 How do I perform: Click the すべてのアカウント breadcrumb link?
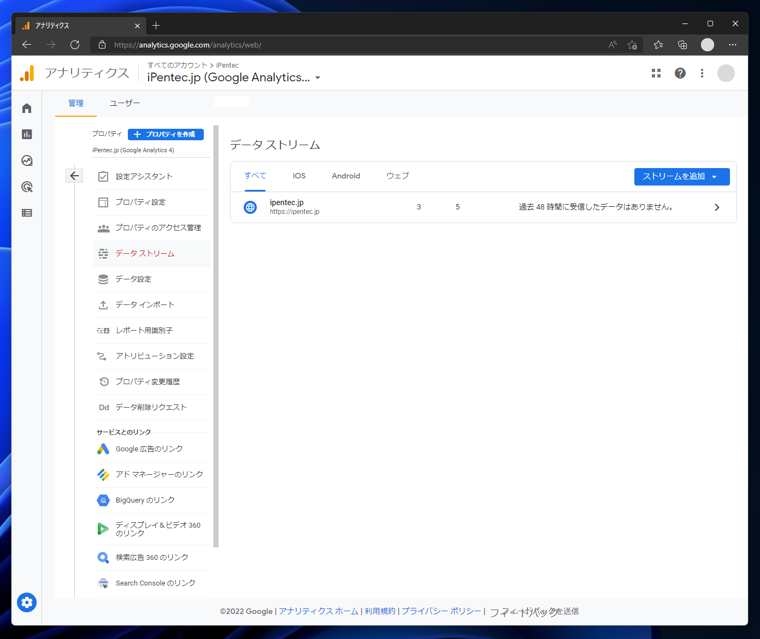point(177,65)
